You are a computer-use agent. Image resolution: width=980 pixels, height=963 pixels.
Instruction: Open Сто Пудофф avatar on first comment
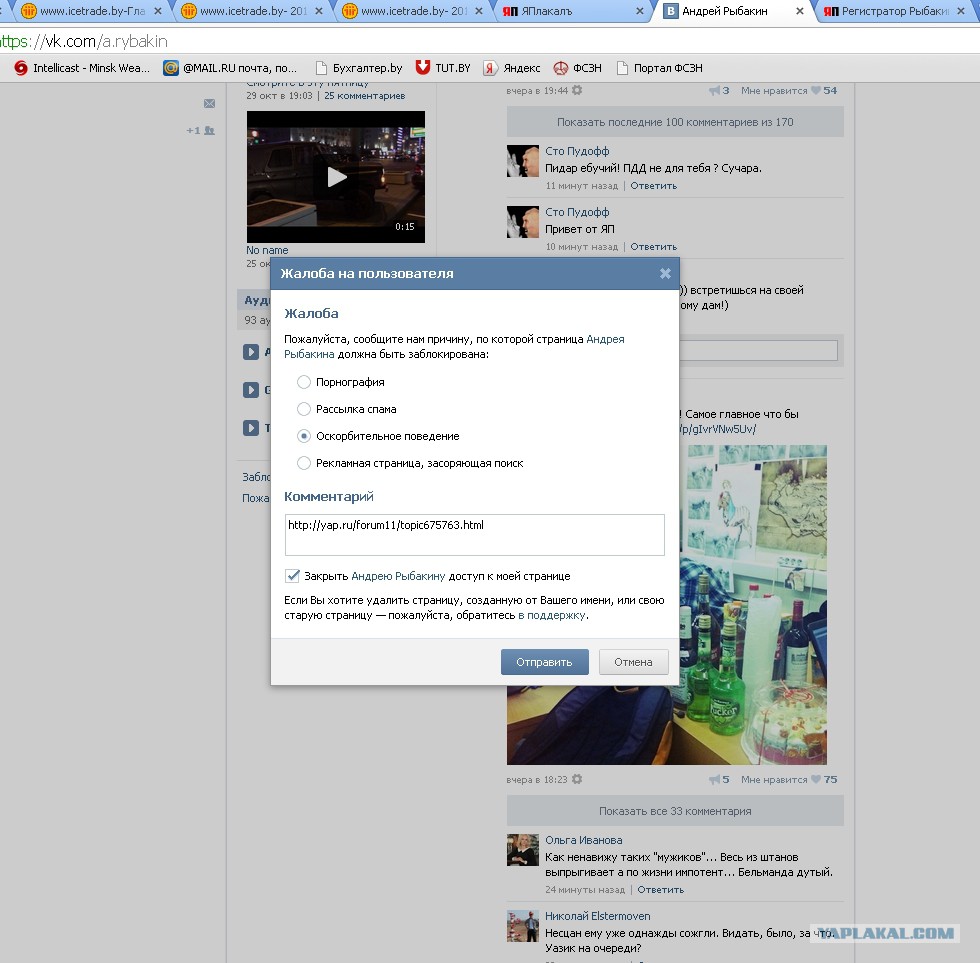click(522, 161)
